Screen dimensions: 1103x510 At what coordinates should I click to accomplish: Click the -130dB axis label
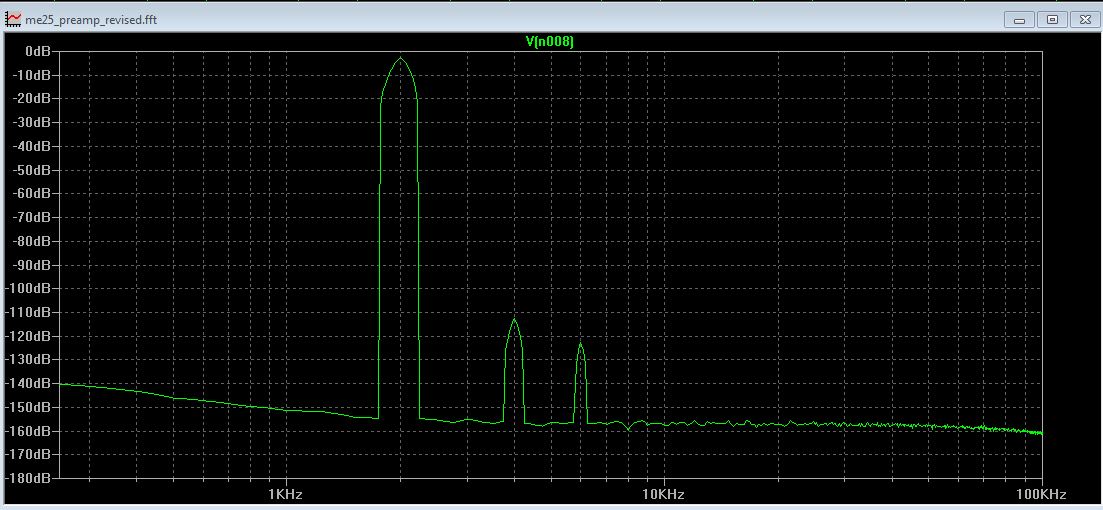click(x=29, y=359)
